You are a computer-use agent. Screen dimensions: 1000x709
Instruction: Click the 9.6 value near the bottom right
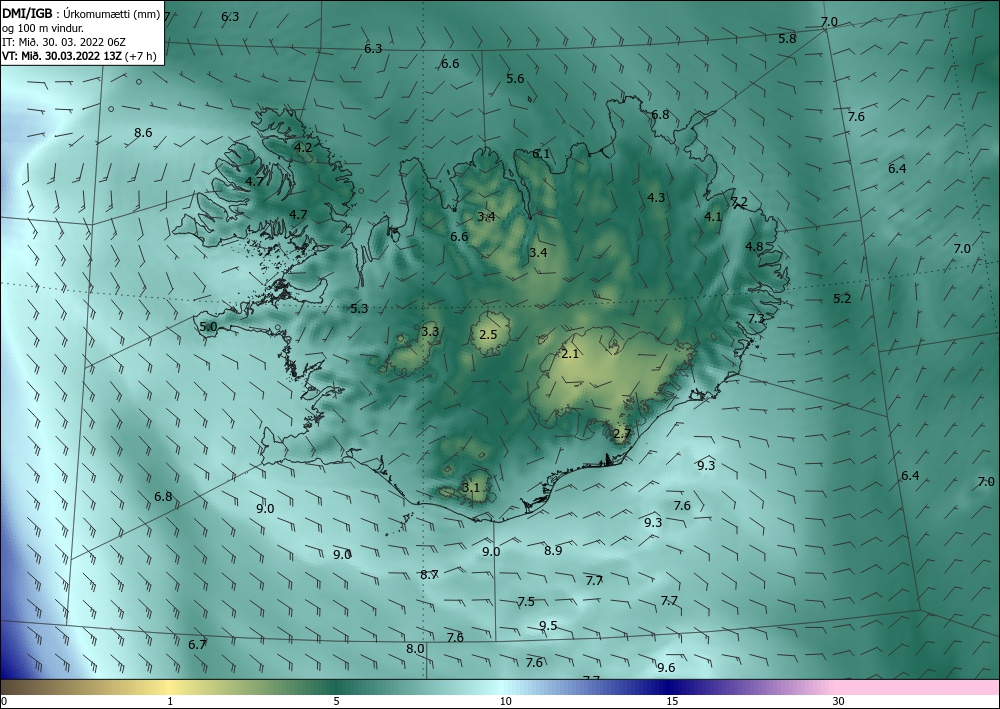point(666,668)
